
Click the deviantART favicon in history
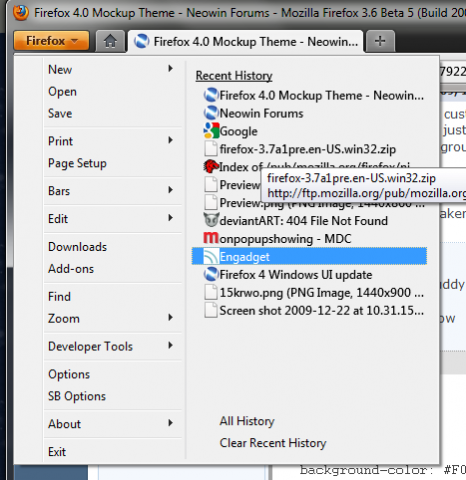pos(211,220)
